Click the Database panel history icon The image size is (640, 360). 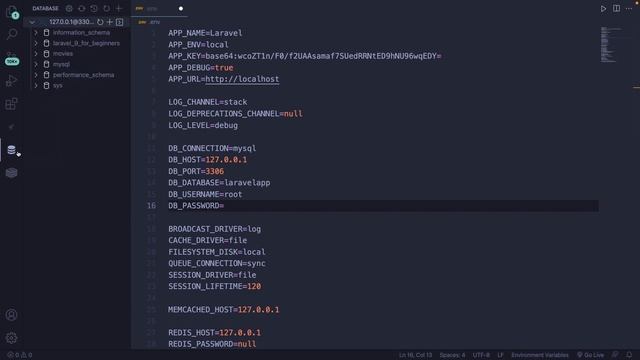pyautogui.click(x=94, y=8)
